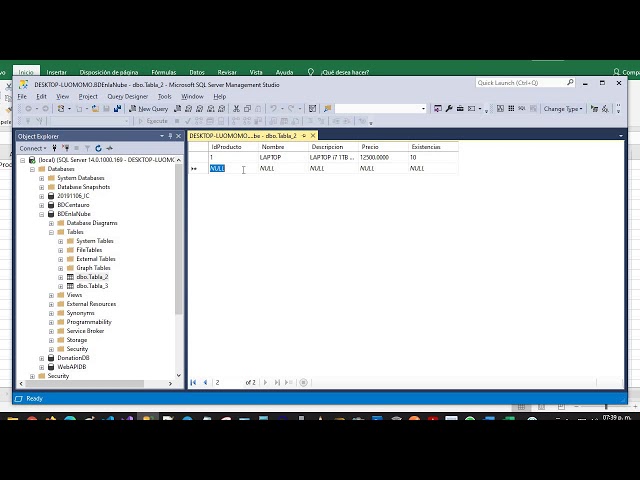This screenshot has width=640, height=480.
Task: Expand the Programmability folder
Action: (x=51, y=322)
